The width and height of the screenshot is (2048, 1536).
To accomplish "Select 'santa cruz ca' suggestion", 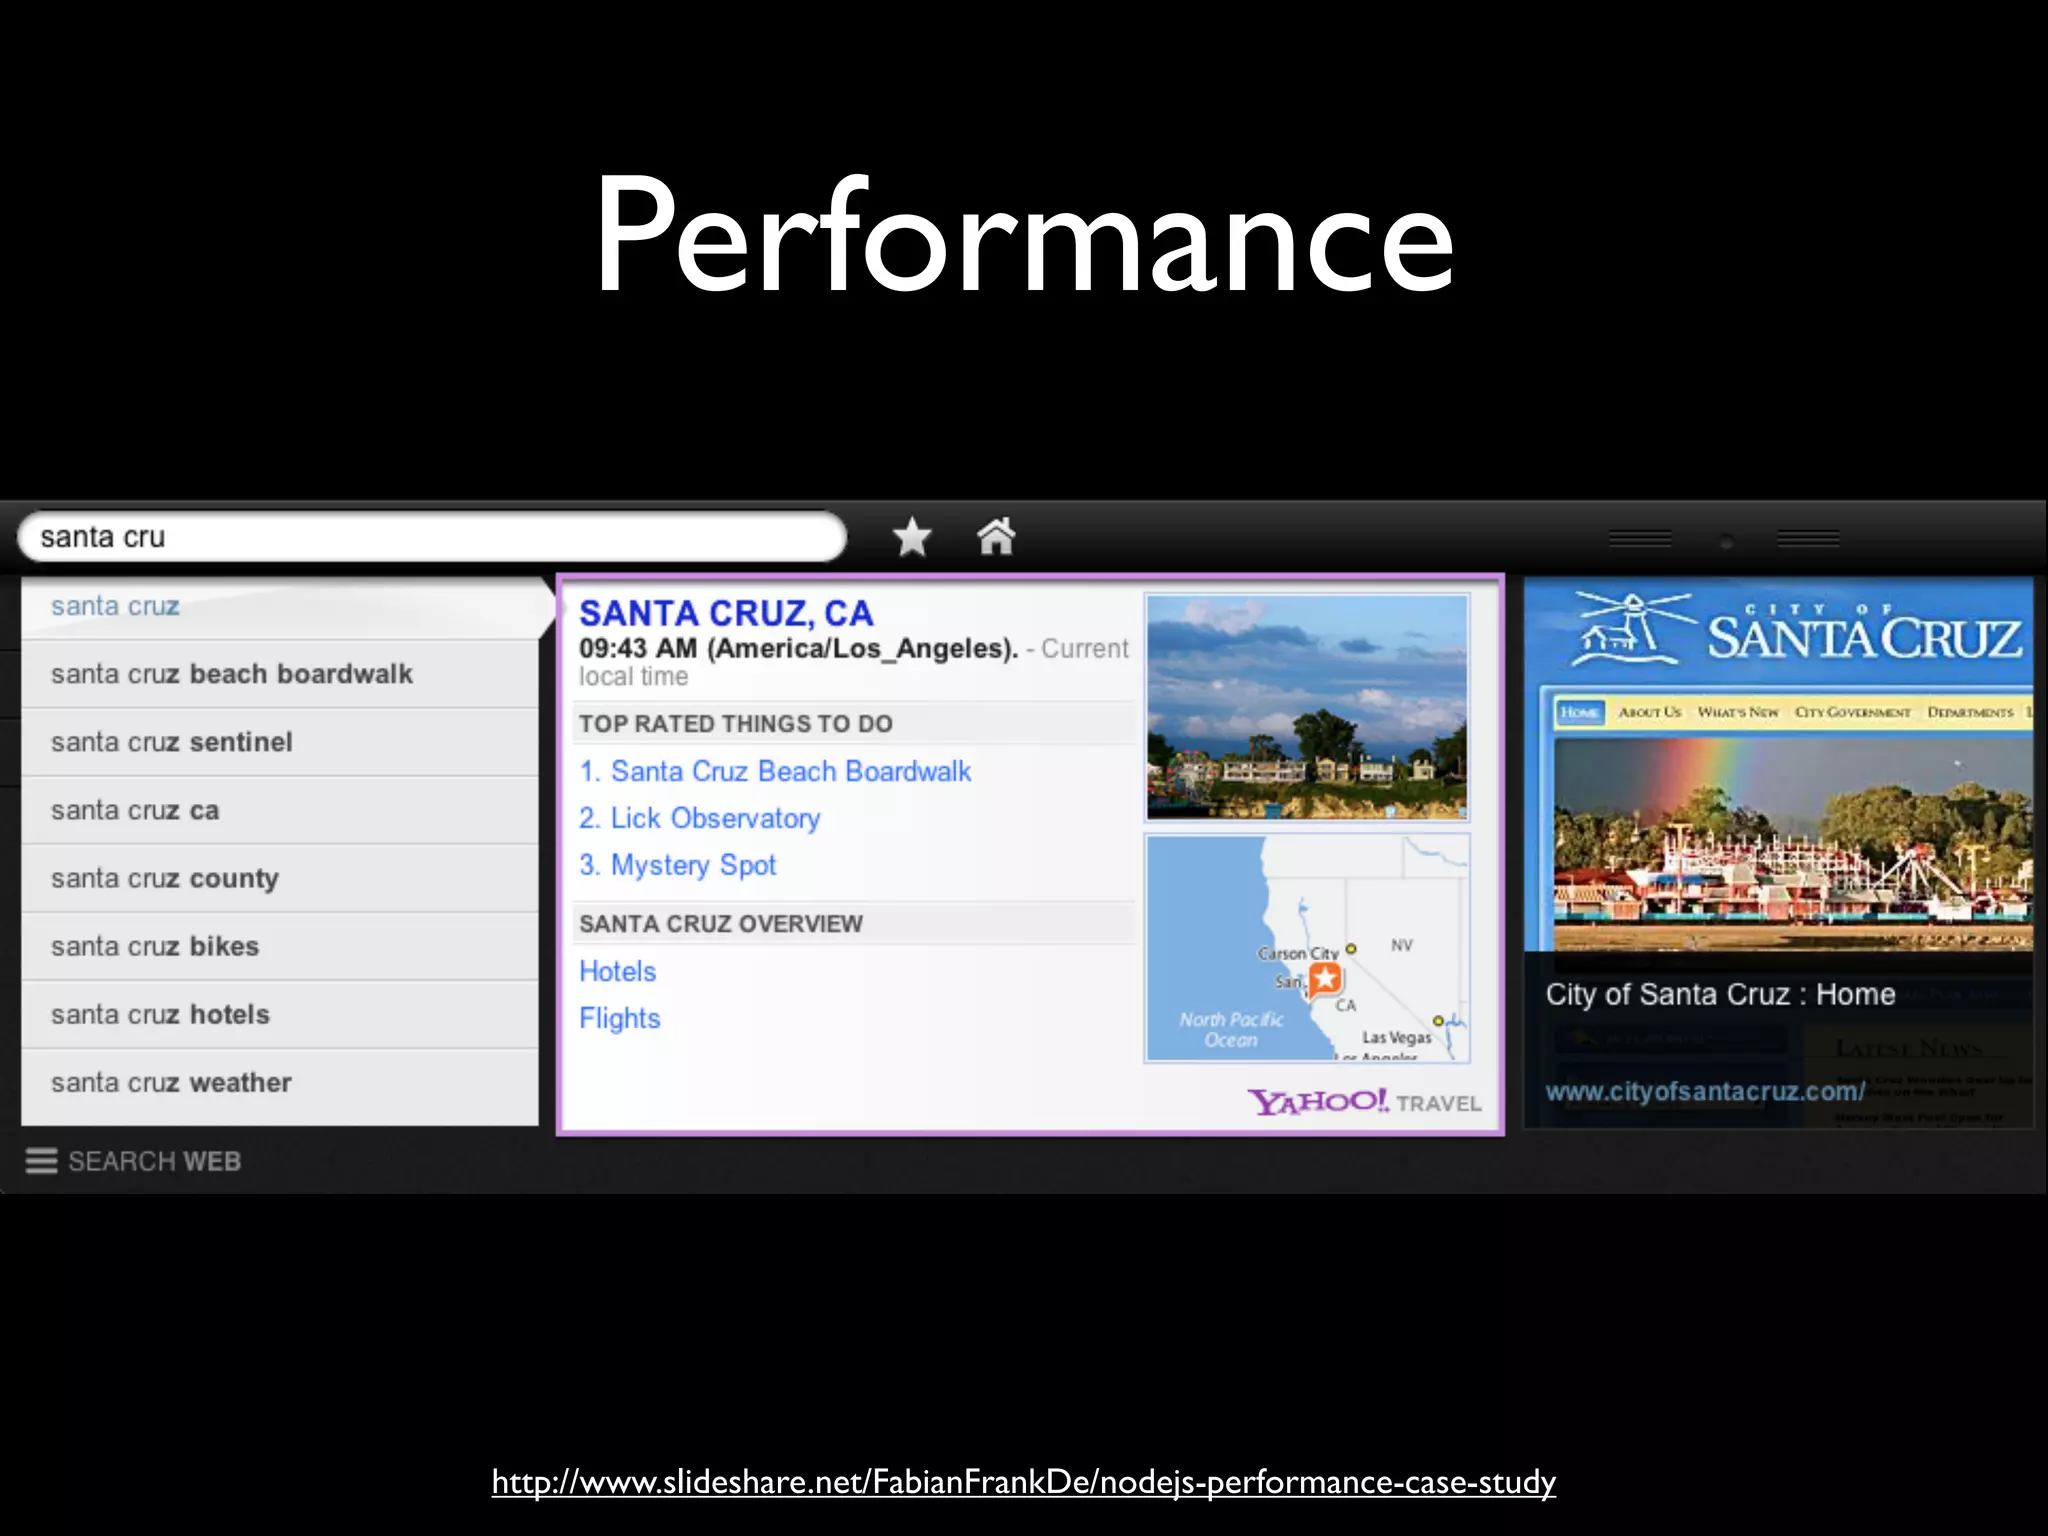I will pyautogui.click(x=280, y=810).
